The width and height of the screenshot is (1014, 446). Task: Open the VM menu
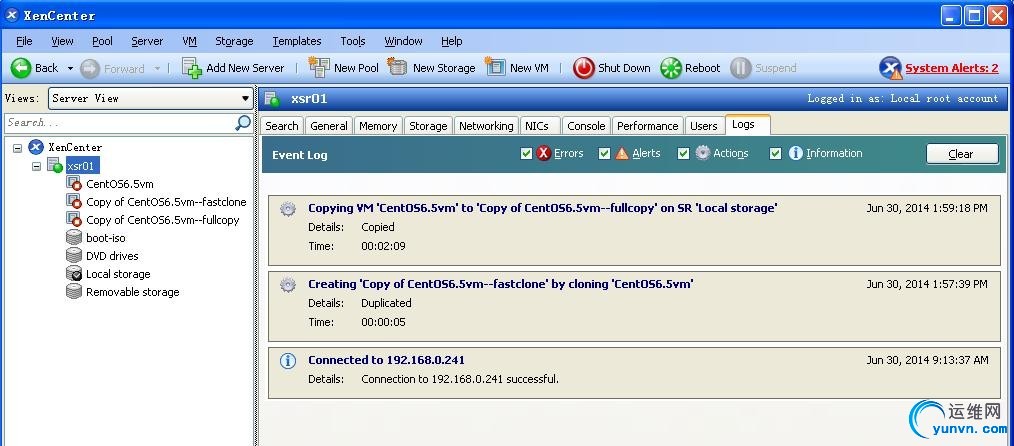point(189,41)
